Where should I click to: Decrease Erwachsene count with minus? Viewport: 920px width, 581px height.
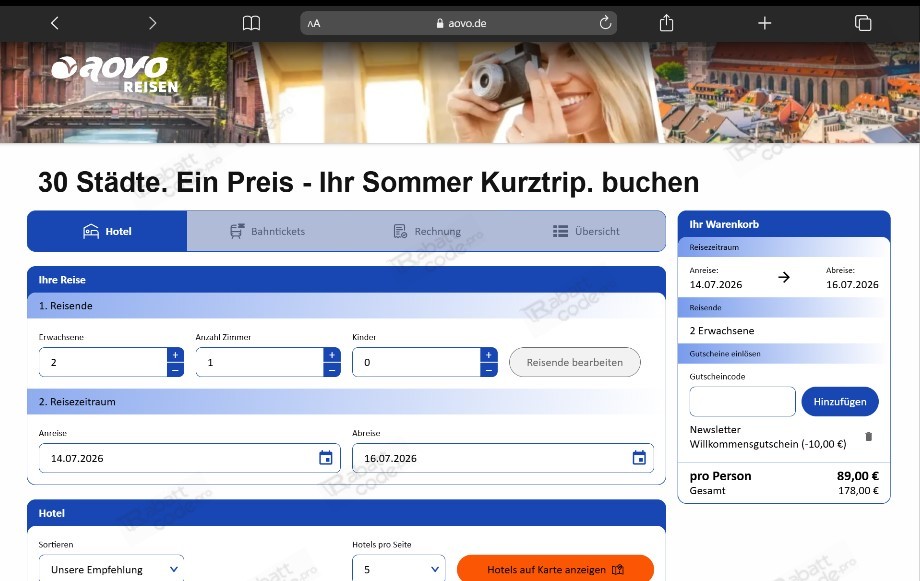(x=175, y=370)
